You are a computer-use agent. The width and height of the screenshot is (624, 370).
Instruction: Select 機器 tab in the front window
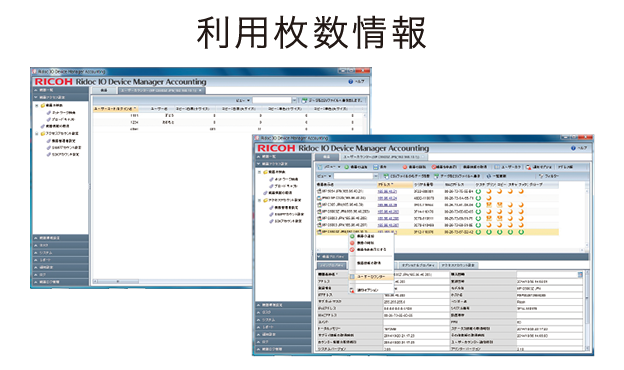pos(326,157)
